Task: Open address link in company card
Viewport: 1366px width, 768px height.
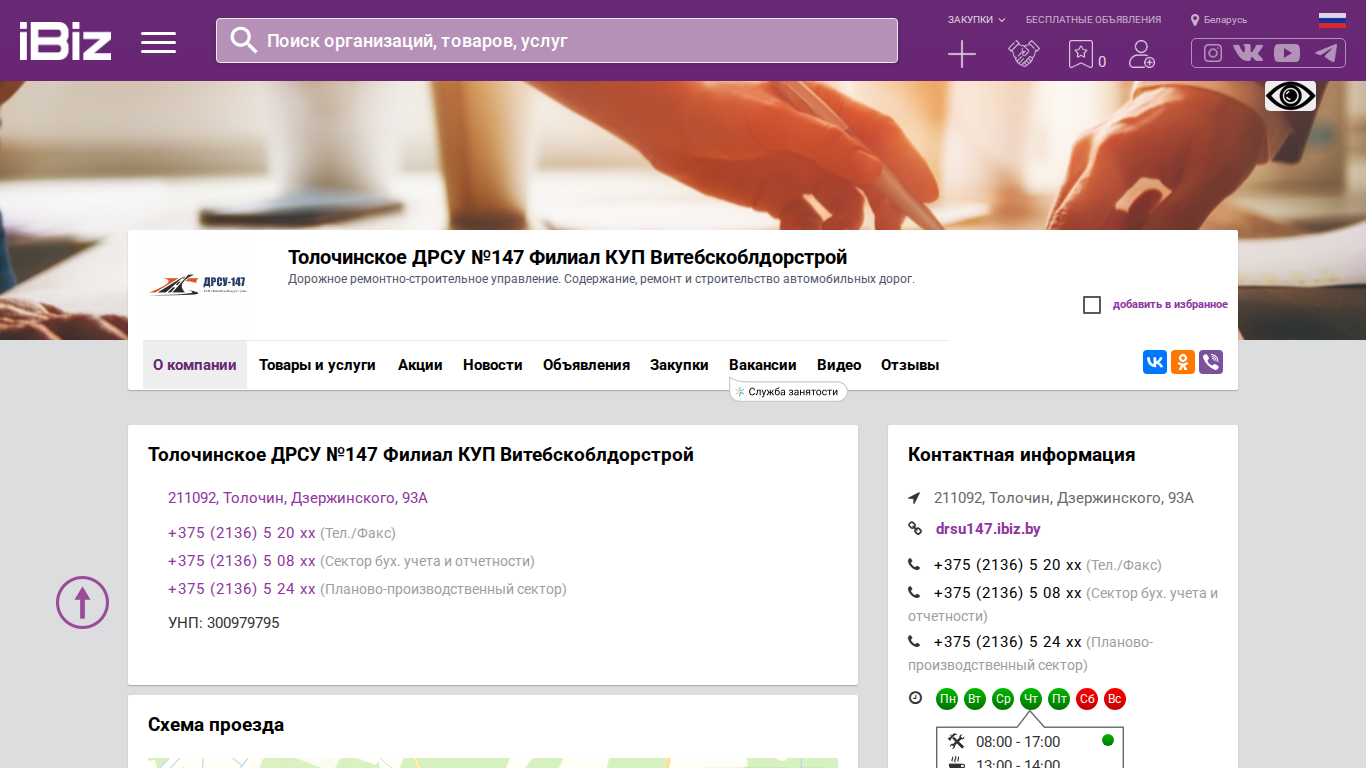Action: [298, 498]
